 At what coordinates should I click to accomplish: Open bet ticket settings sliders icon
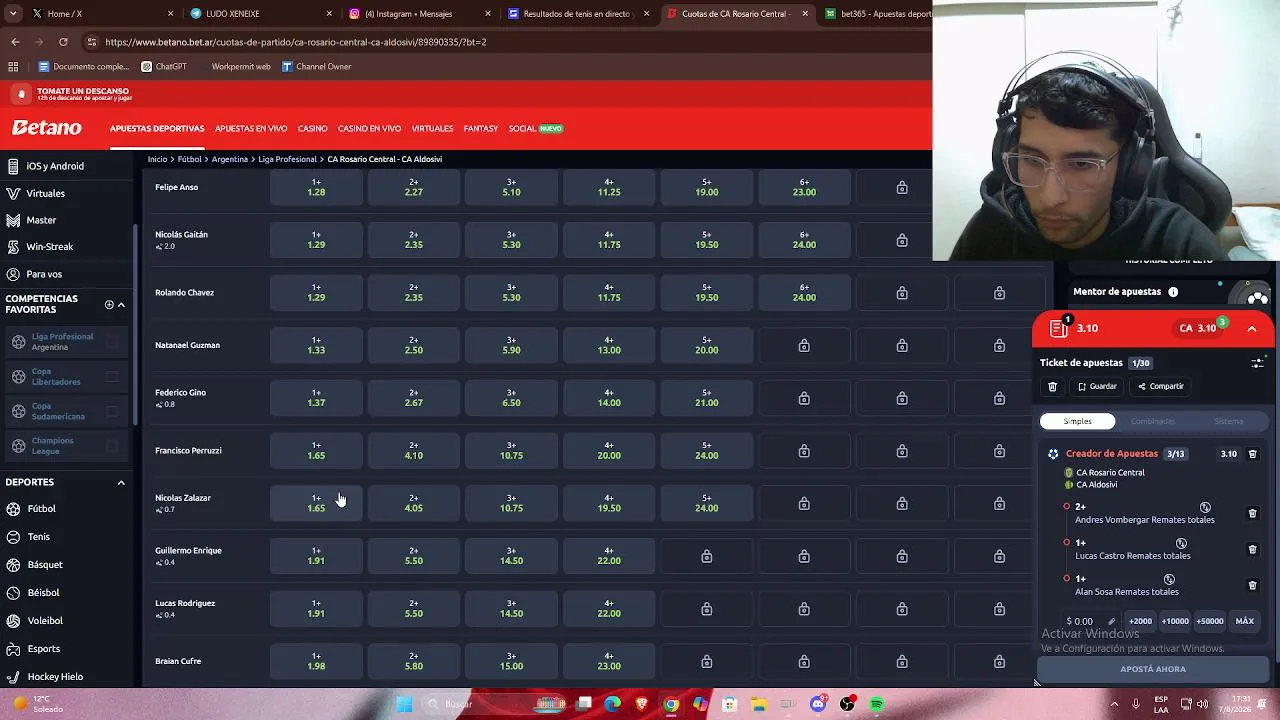tap(1257, 363)
